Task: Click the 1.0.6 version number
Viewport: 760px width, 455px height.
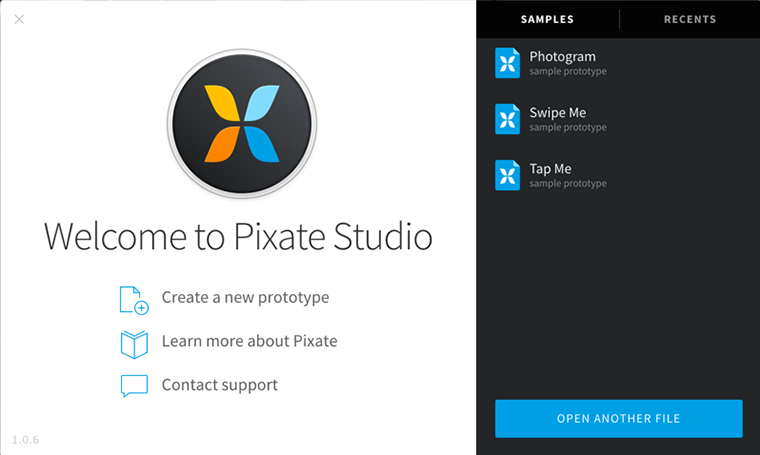Action: (26, 440)
